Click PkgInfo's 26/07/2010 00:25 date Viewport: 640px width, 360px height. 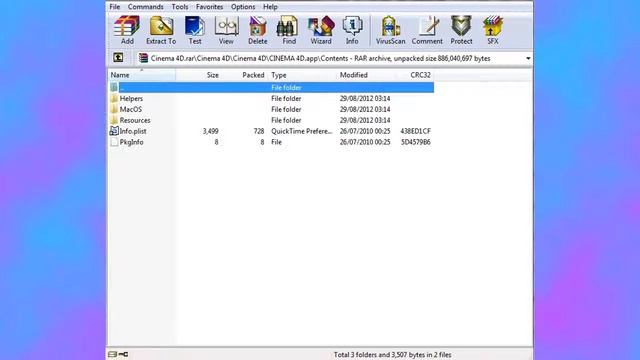365,142
